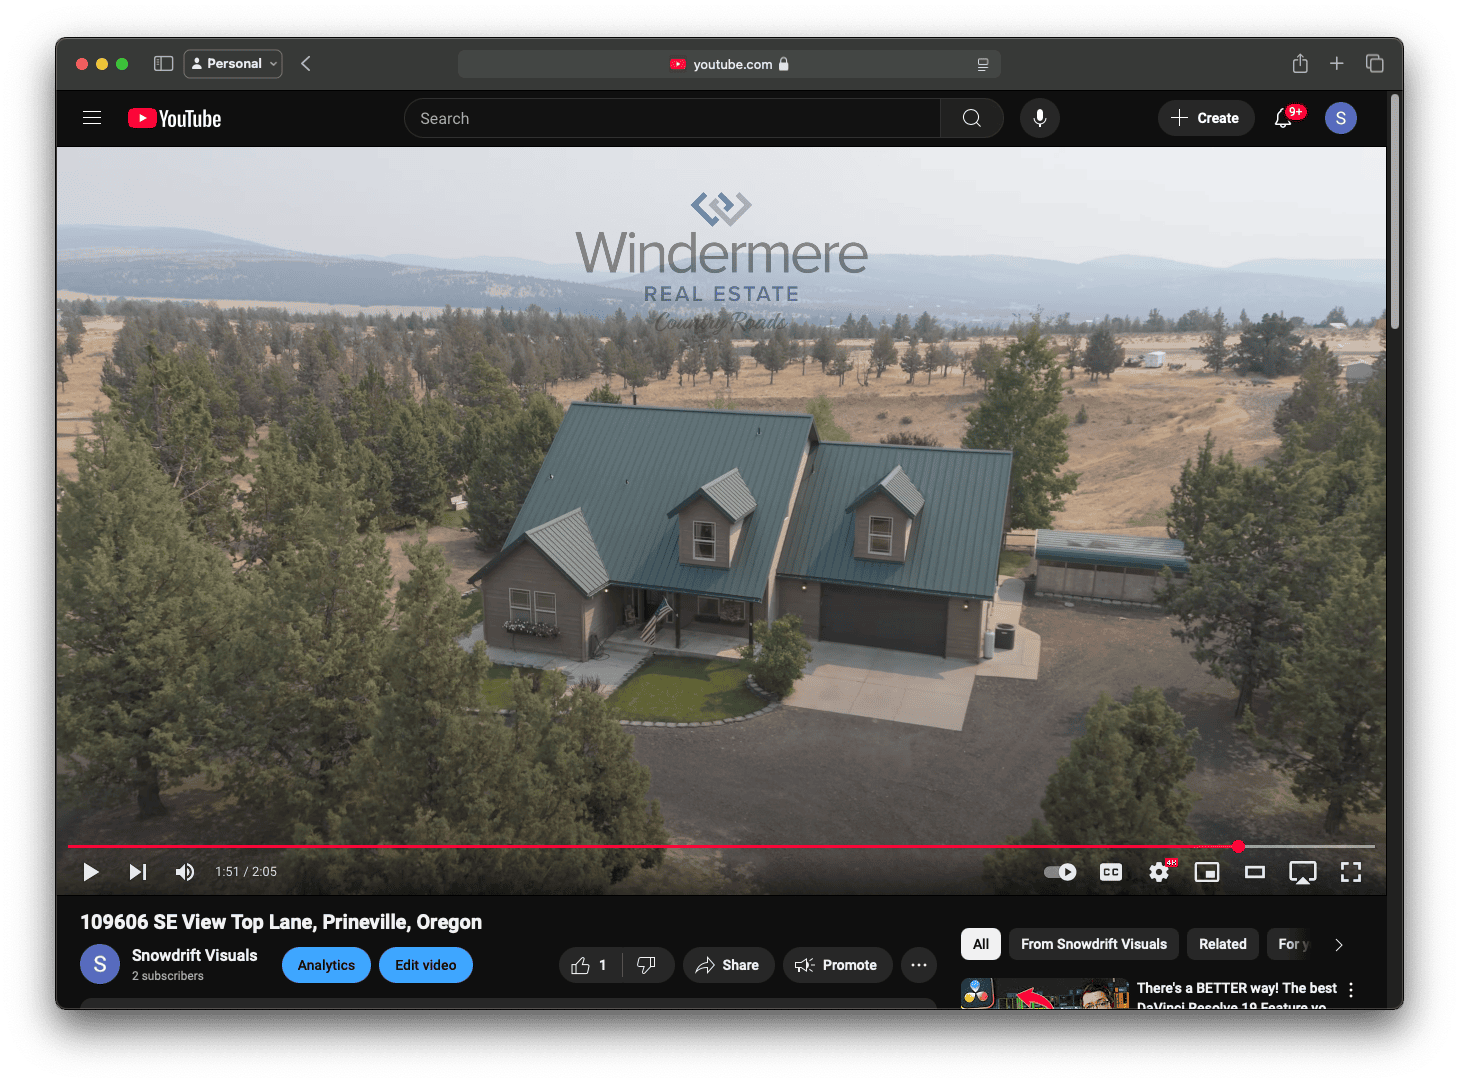This screenshot has width=1459, height=1083.
Task: Select the Related chip
Action: pos(1223,944)
